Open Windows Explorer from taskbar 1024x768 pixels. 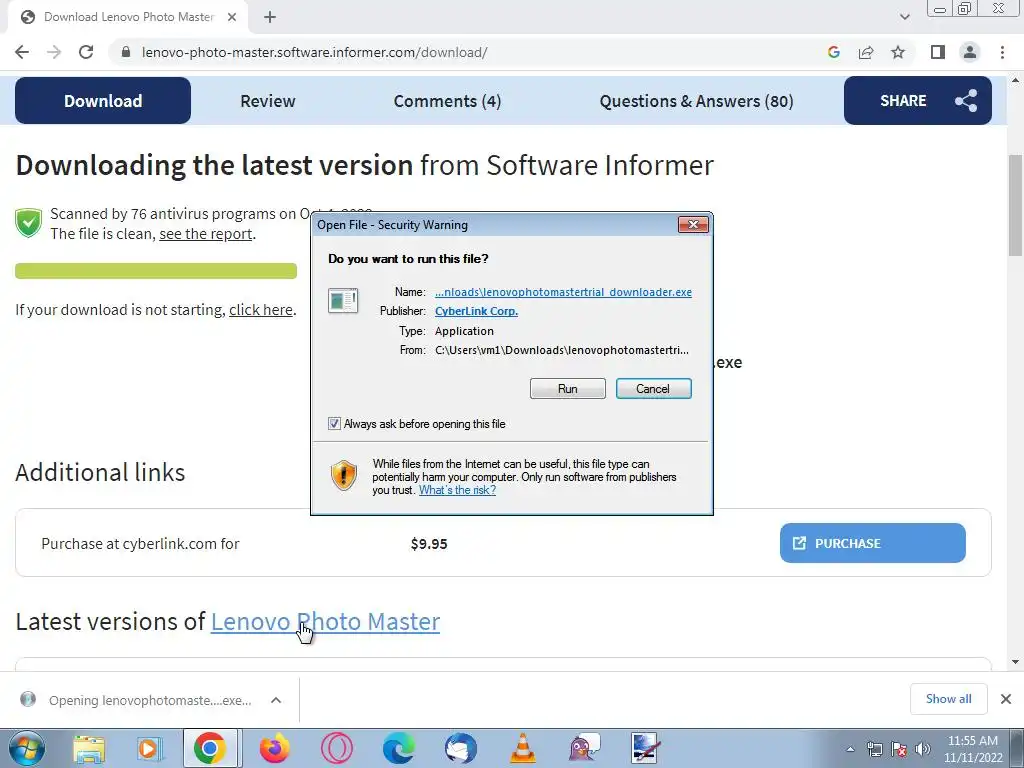(x=88, y=748)
